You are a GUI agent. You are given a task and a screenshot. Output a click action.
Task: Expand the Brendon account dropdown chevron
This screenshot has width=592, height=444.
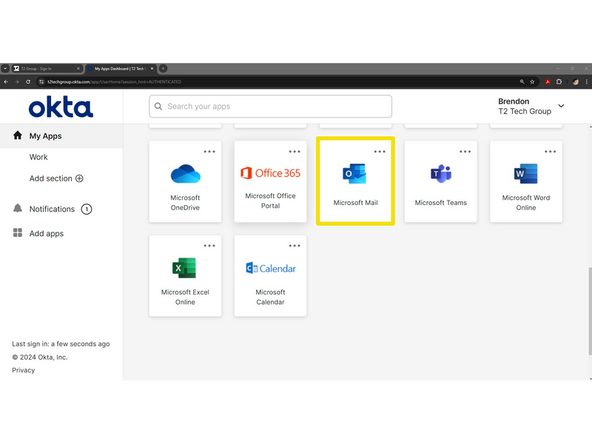pyautogui.click(x=561, y=106)
